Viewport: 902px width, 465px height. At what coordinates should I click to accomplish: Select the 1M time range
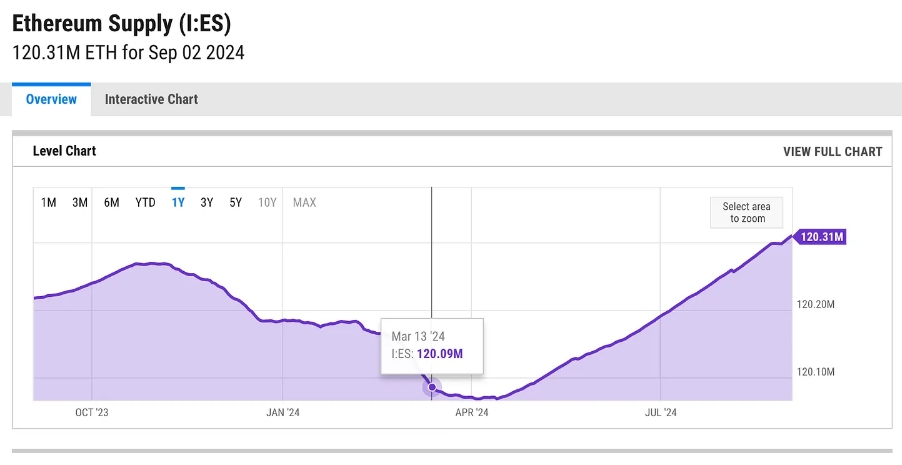(x=49, y=203)
